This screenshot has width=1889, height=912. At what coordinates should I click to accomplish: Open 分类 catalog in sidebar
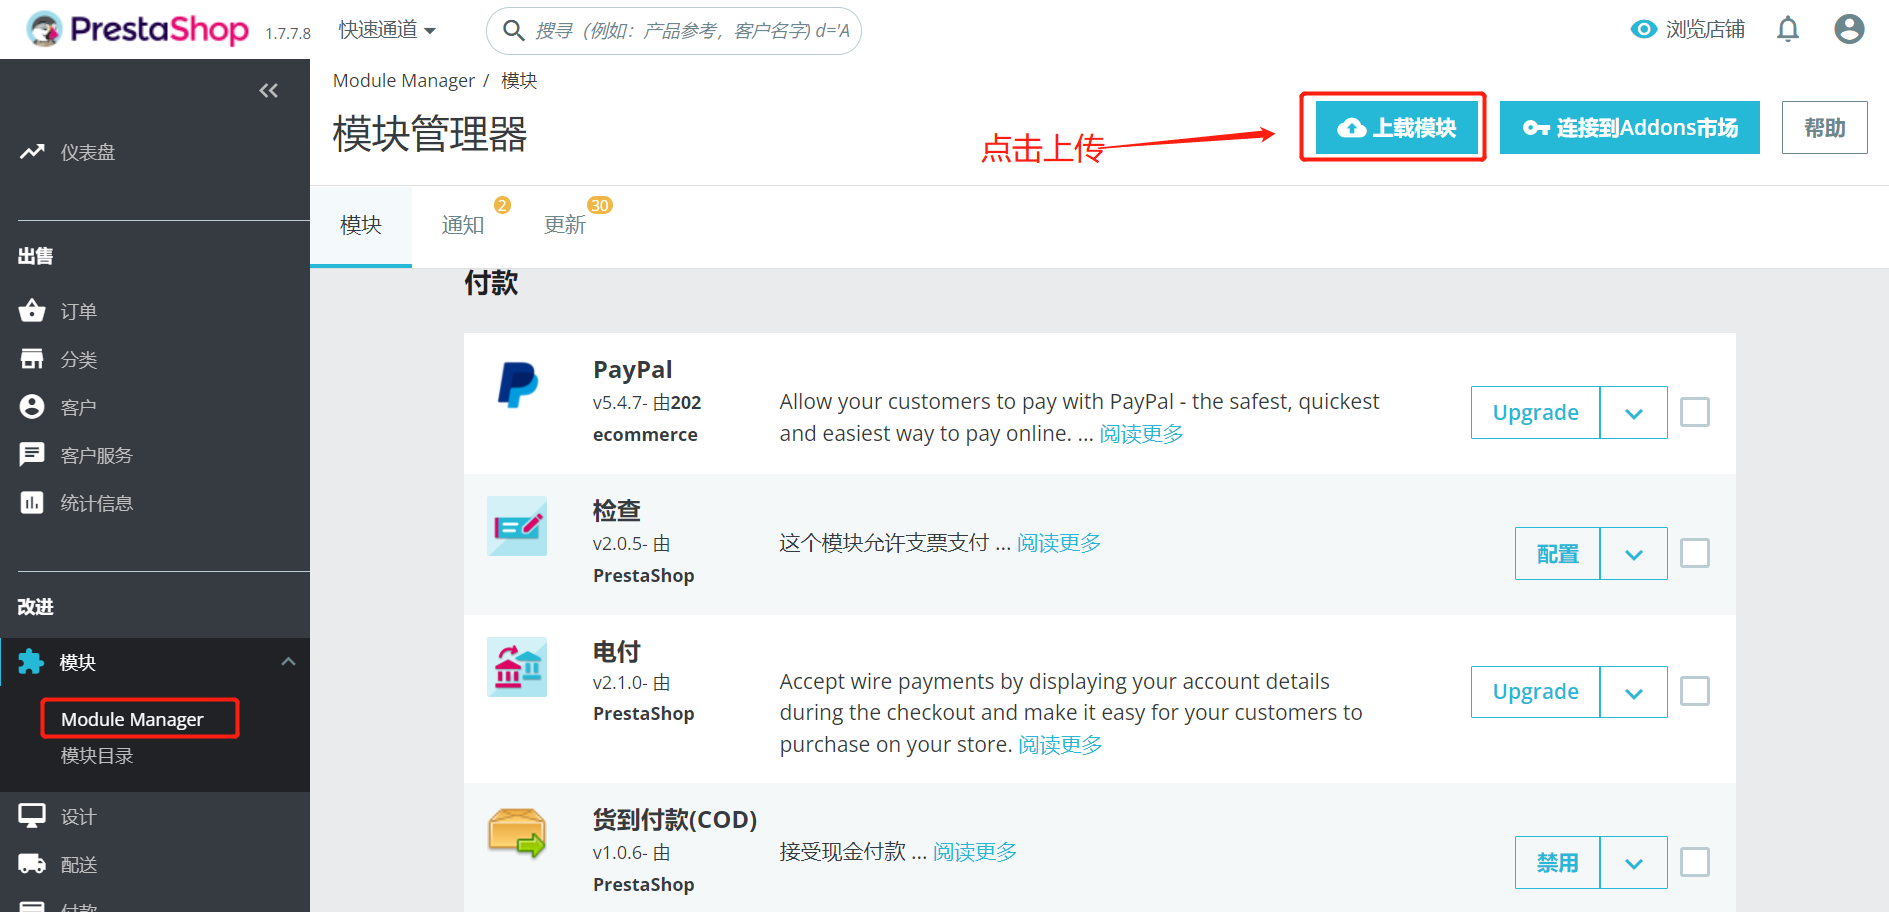click(58, 359)
